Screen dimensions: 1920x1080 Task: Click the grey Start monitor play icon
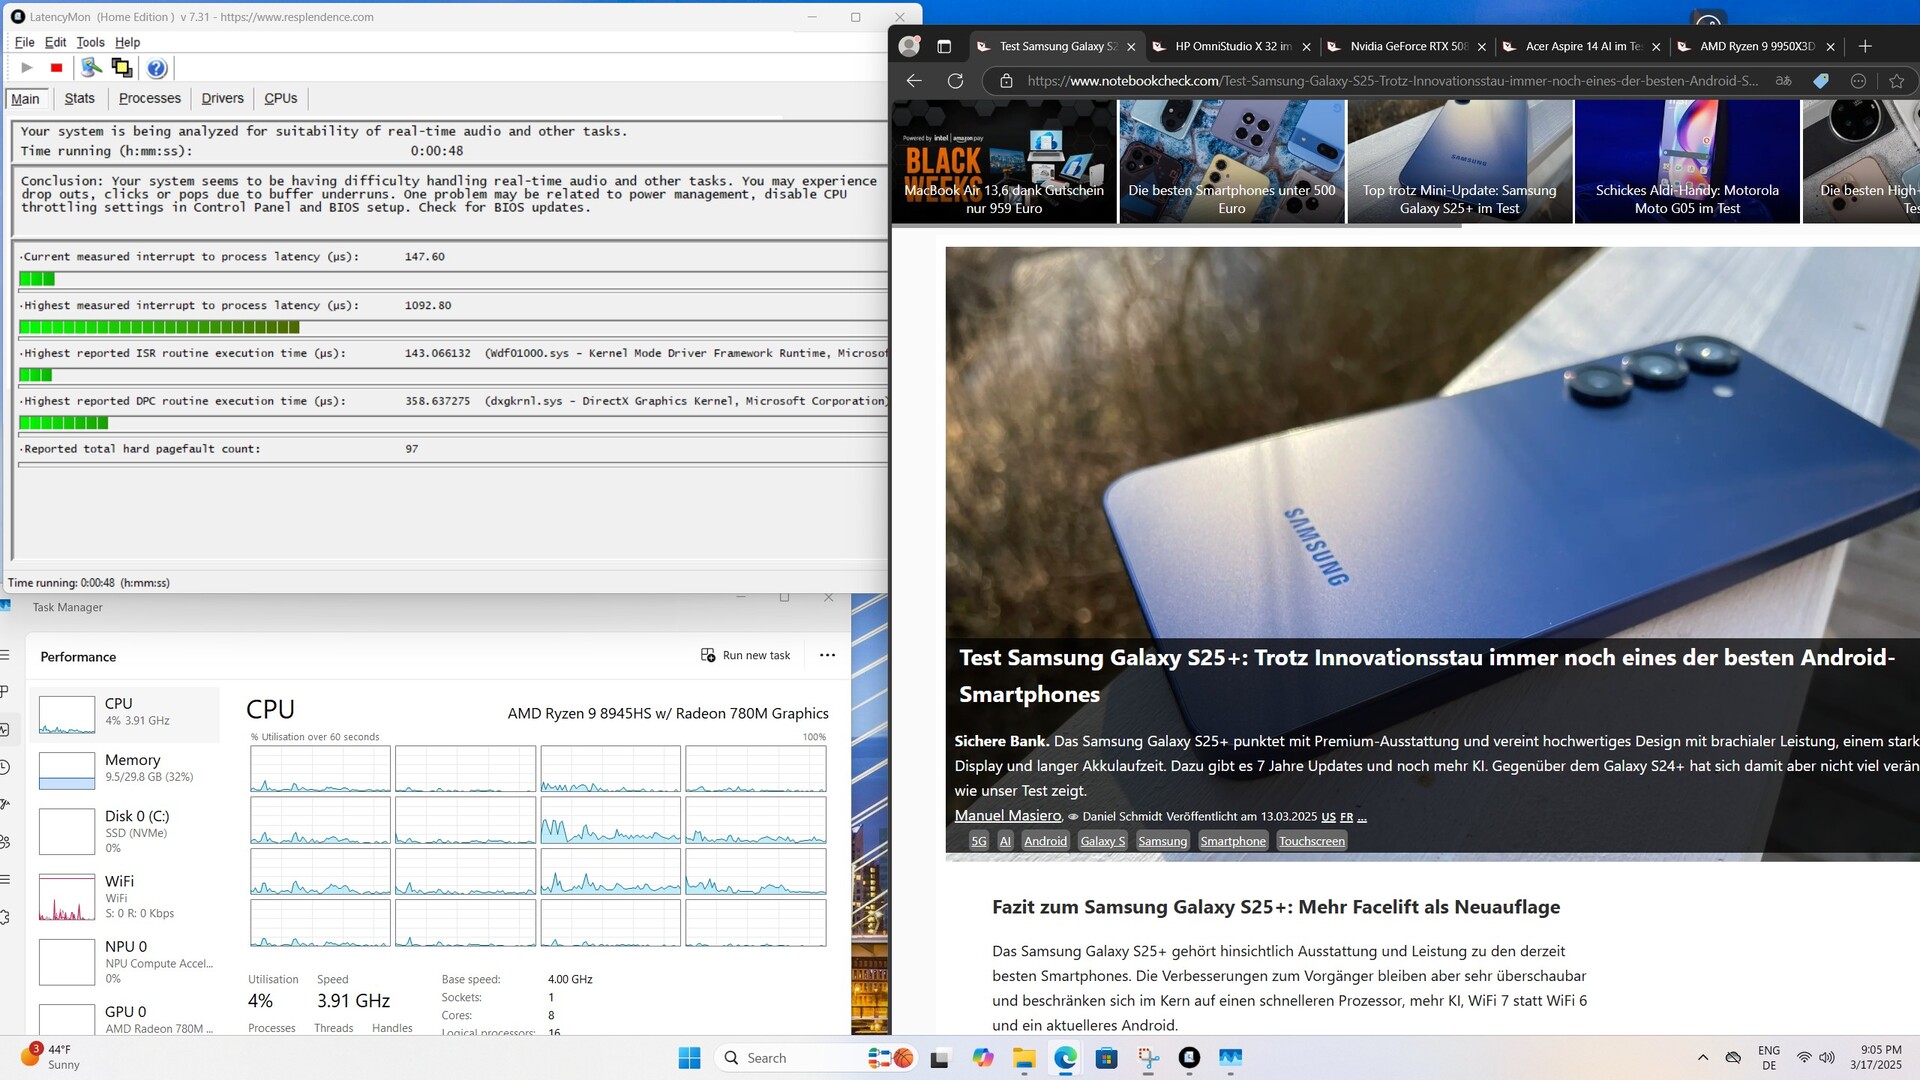tap(27, 68)
